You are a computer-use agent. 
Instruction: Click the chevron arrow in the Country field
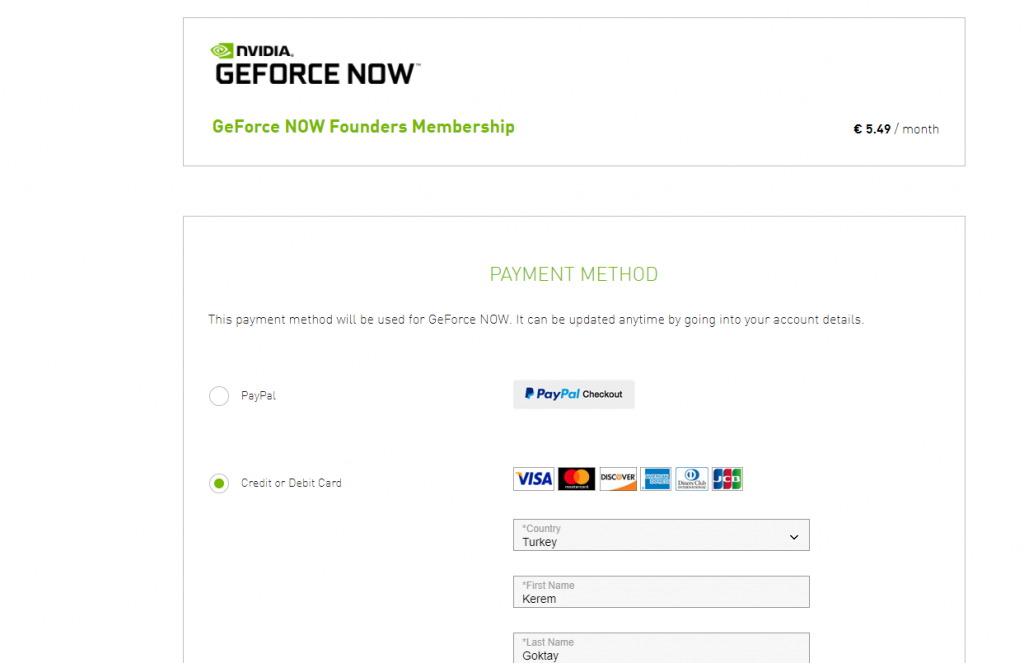(x=794, y=537)
